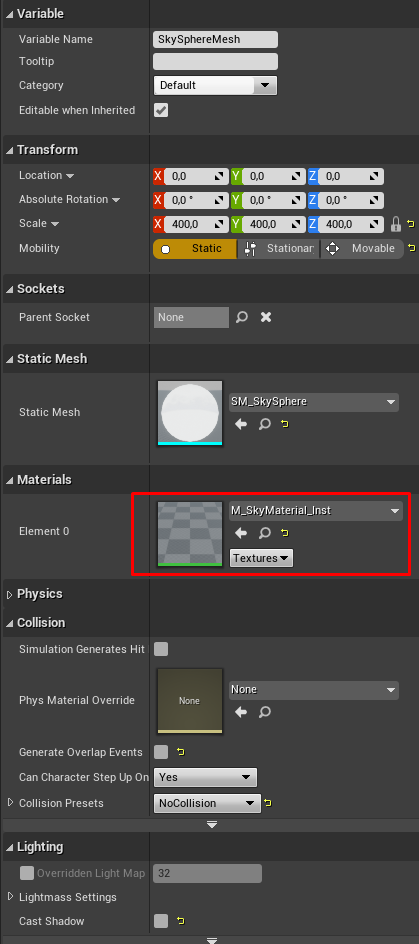
Task: Open the Collision Presets NoCollision dropdown
Action: [207, 803]
